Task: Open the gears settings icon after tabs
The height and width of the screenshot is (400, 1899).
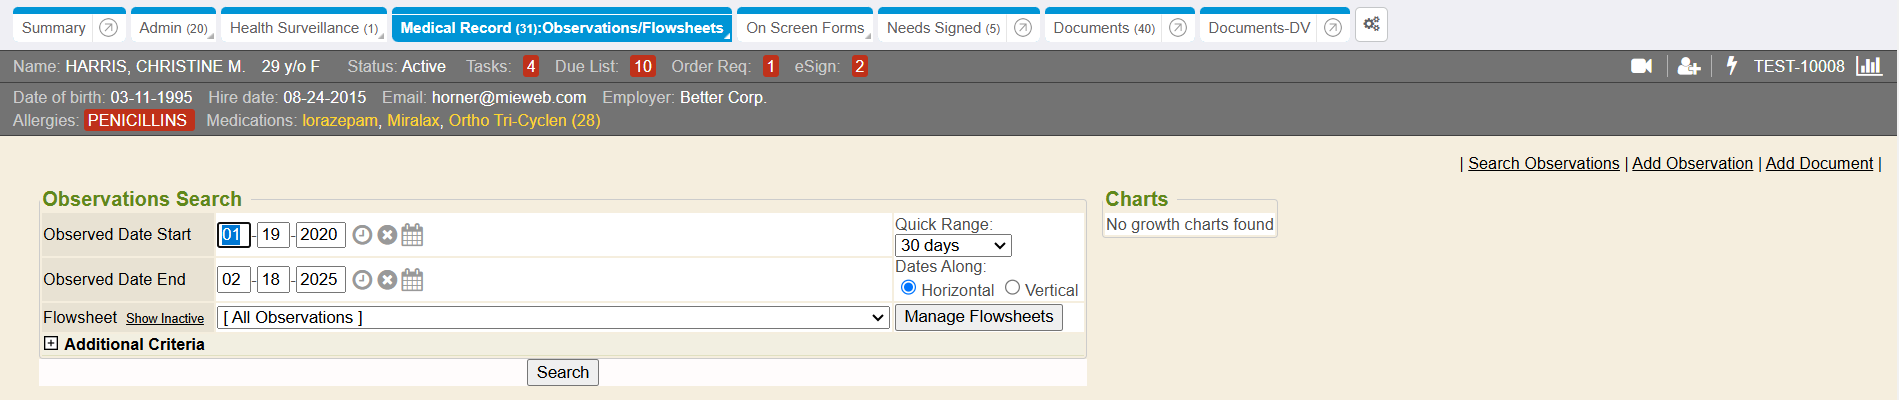Action: (1371, 25)
